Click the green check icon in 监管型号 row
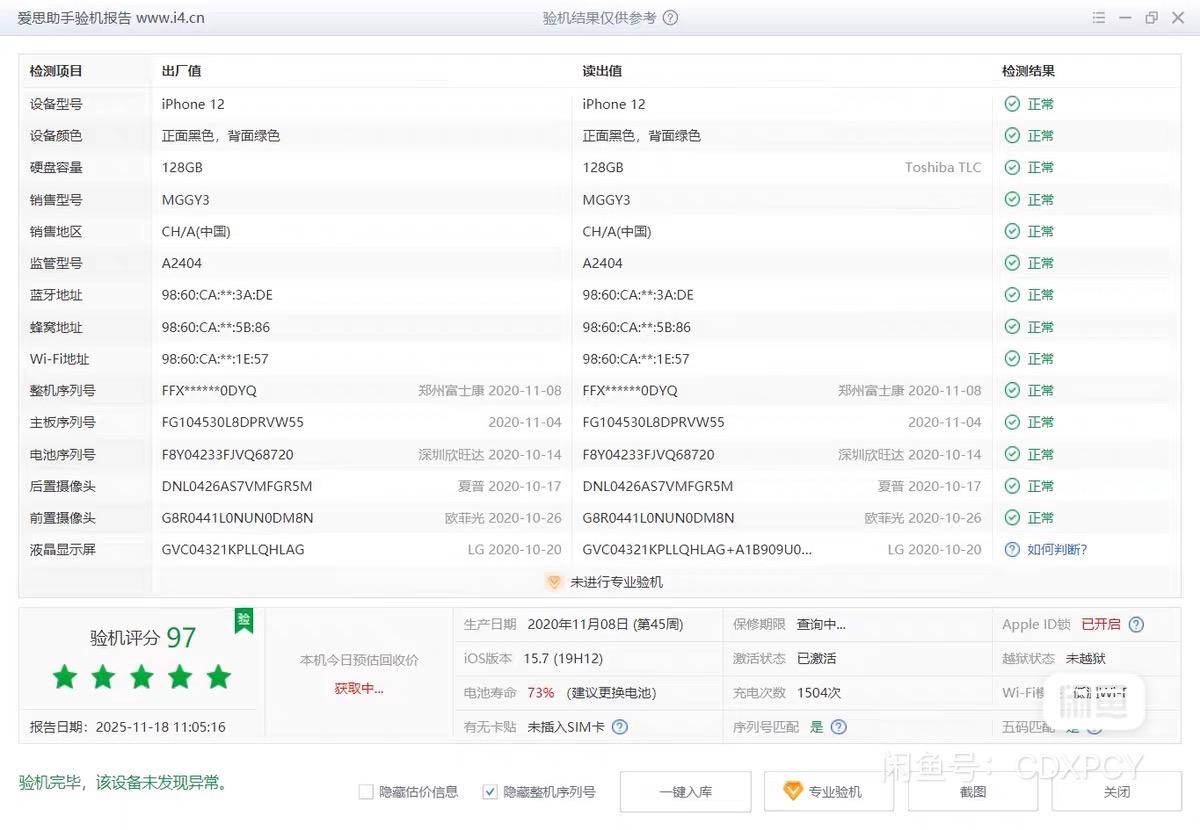Viewport: 1200px width, 830px height. point(1012,263)
